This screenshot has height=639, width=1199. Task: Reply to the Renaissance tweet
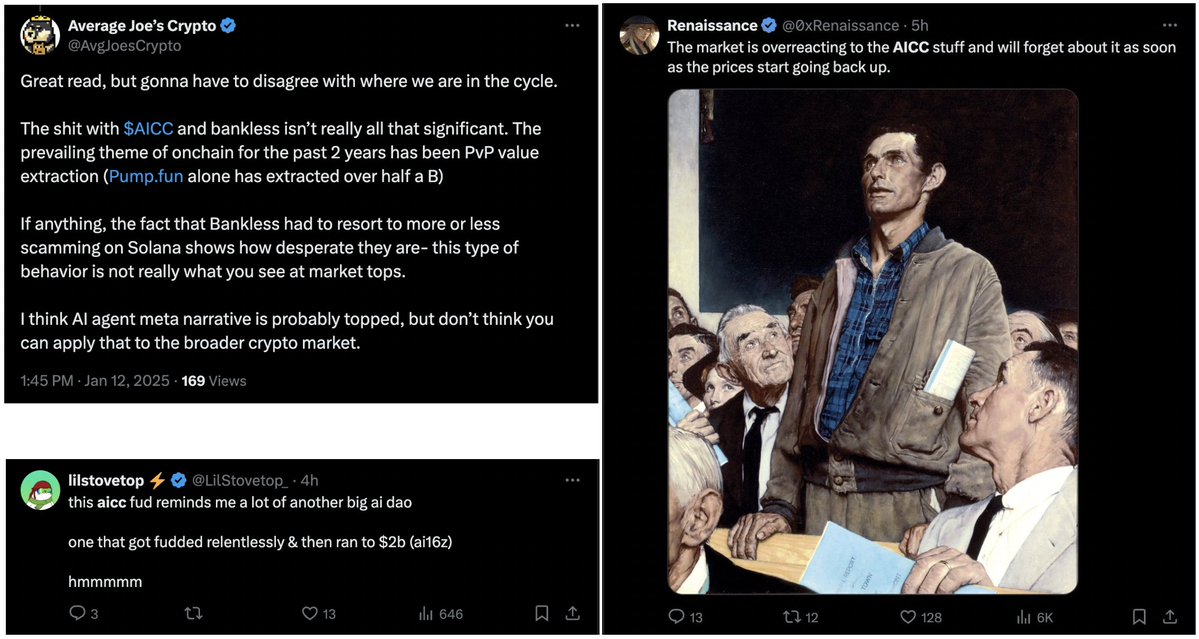676,617
